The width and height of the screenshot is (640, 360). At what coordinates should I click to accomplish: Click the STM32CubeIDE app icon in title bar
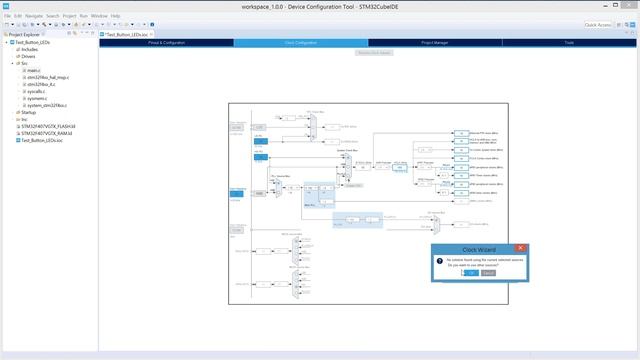point(6,6)
